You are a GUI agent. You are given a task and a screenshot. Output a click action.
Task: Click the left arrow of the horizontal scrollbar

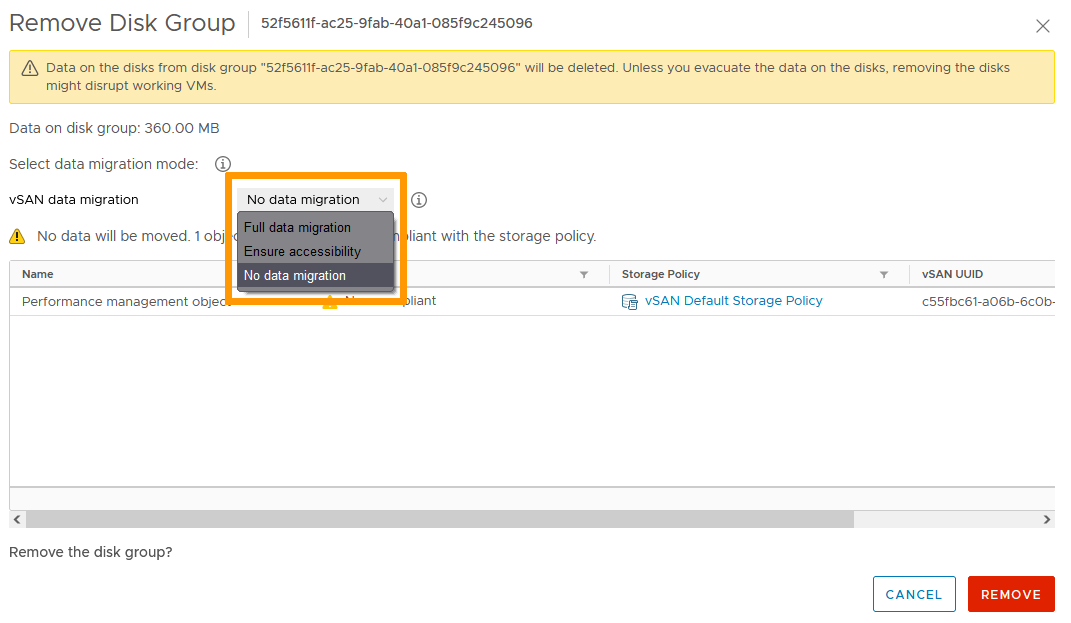coord(16,518)
